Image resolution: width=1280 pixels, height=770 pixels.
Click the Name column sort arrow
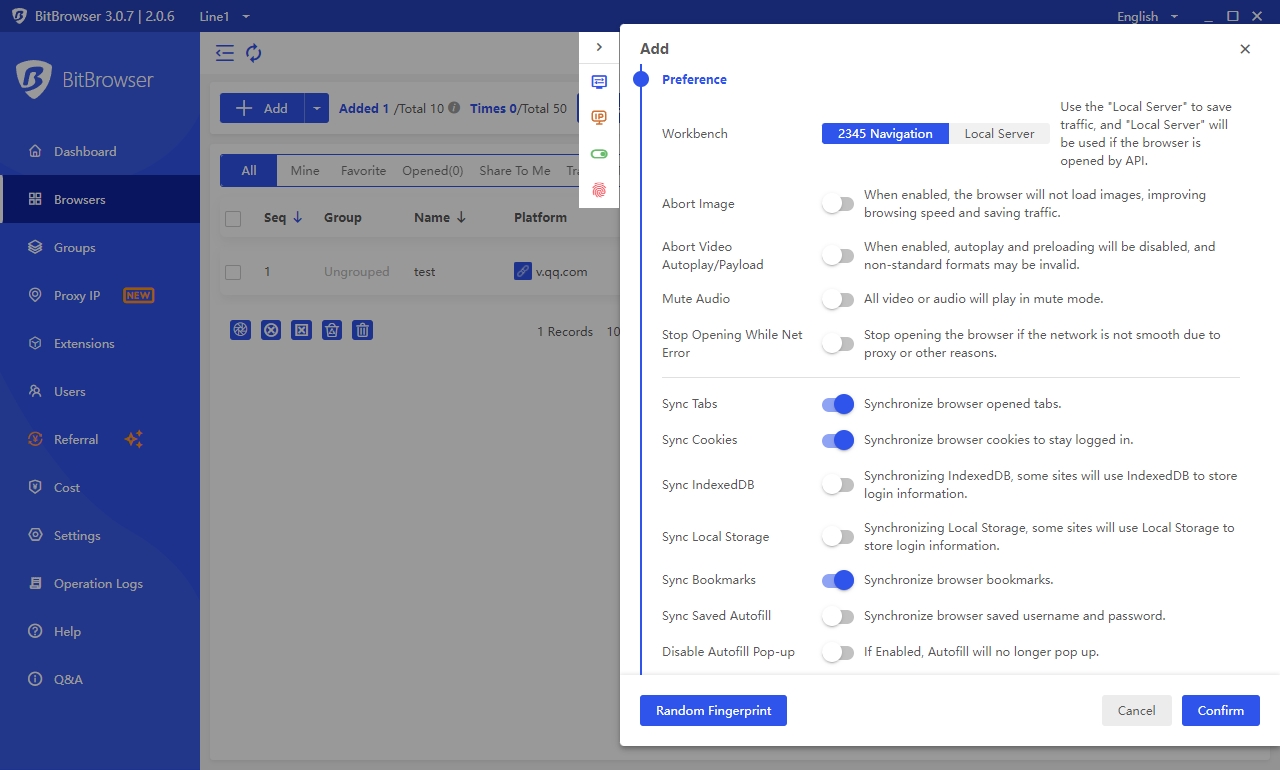pos(461,217)
